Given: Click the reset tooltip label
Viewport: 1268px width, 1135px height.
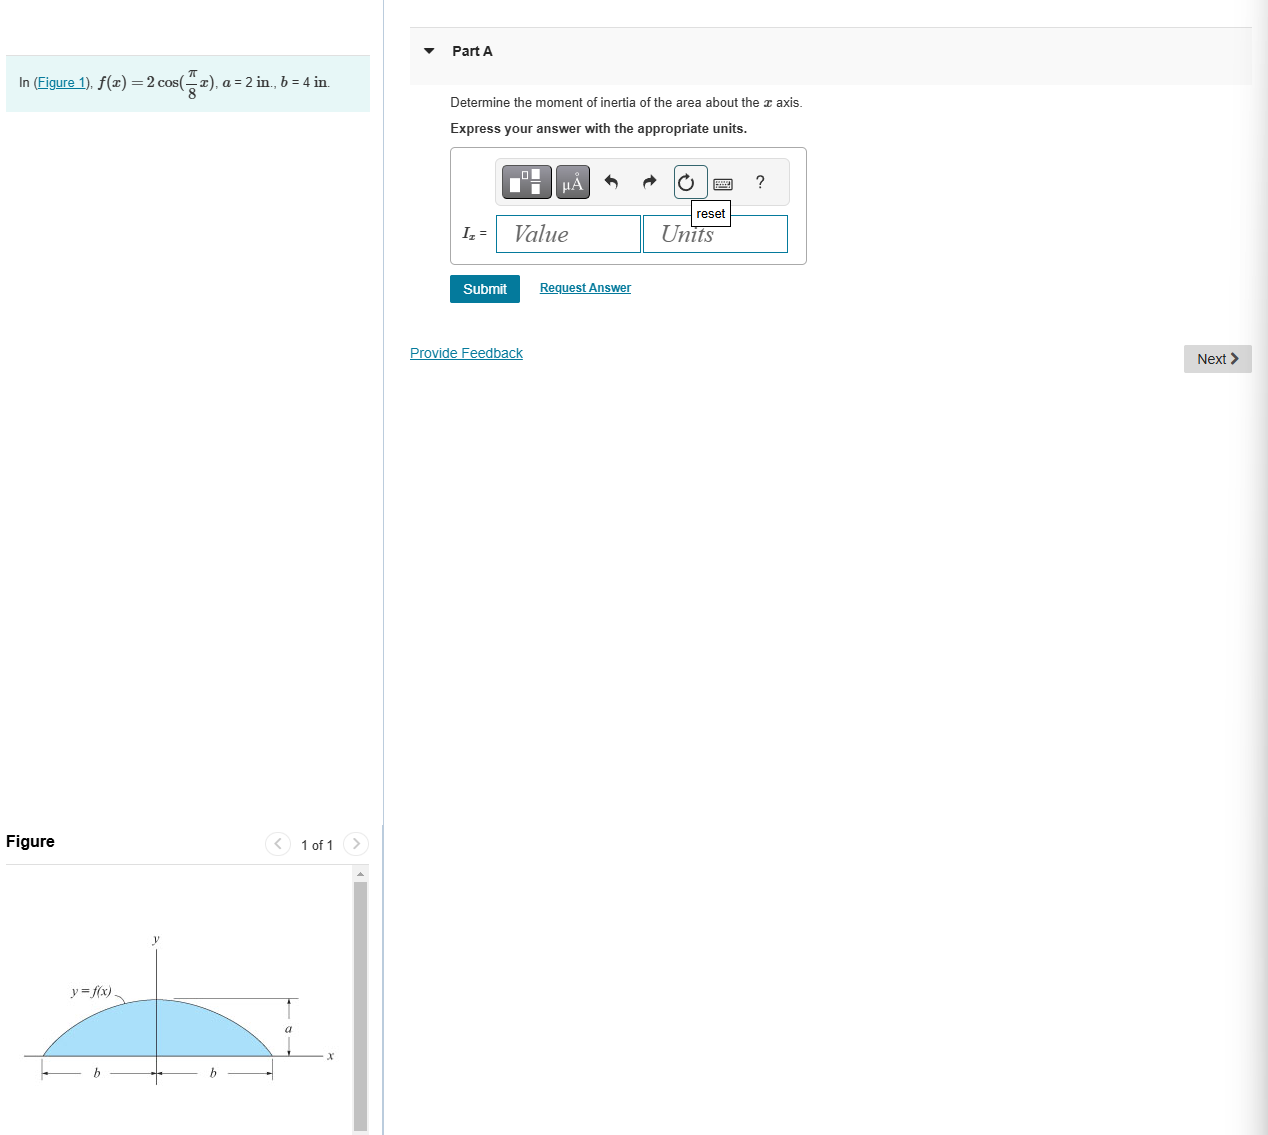Looking at the screenshot, I should pos(710,213).
